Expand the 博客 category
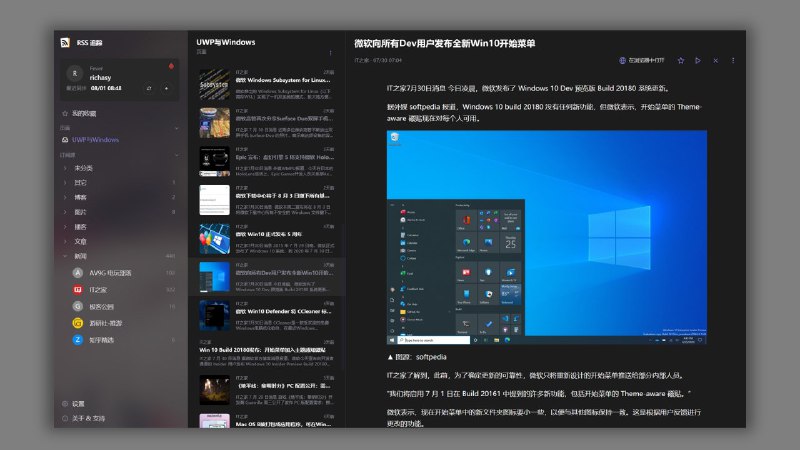 pos(80,197)
